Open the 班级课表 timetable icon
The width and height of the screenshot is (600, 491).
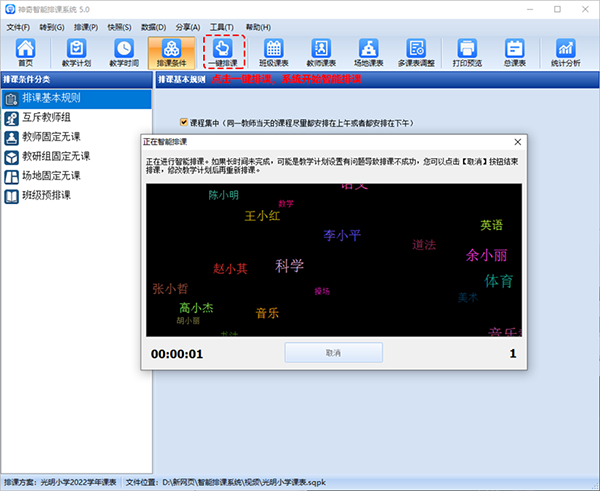274,52
